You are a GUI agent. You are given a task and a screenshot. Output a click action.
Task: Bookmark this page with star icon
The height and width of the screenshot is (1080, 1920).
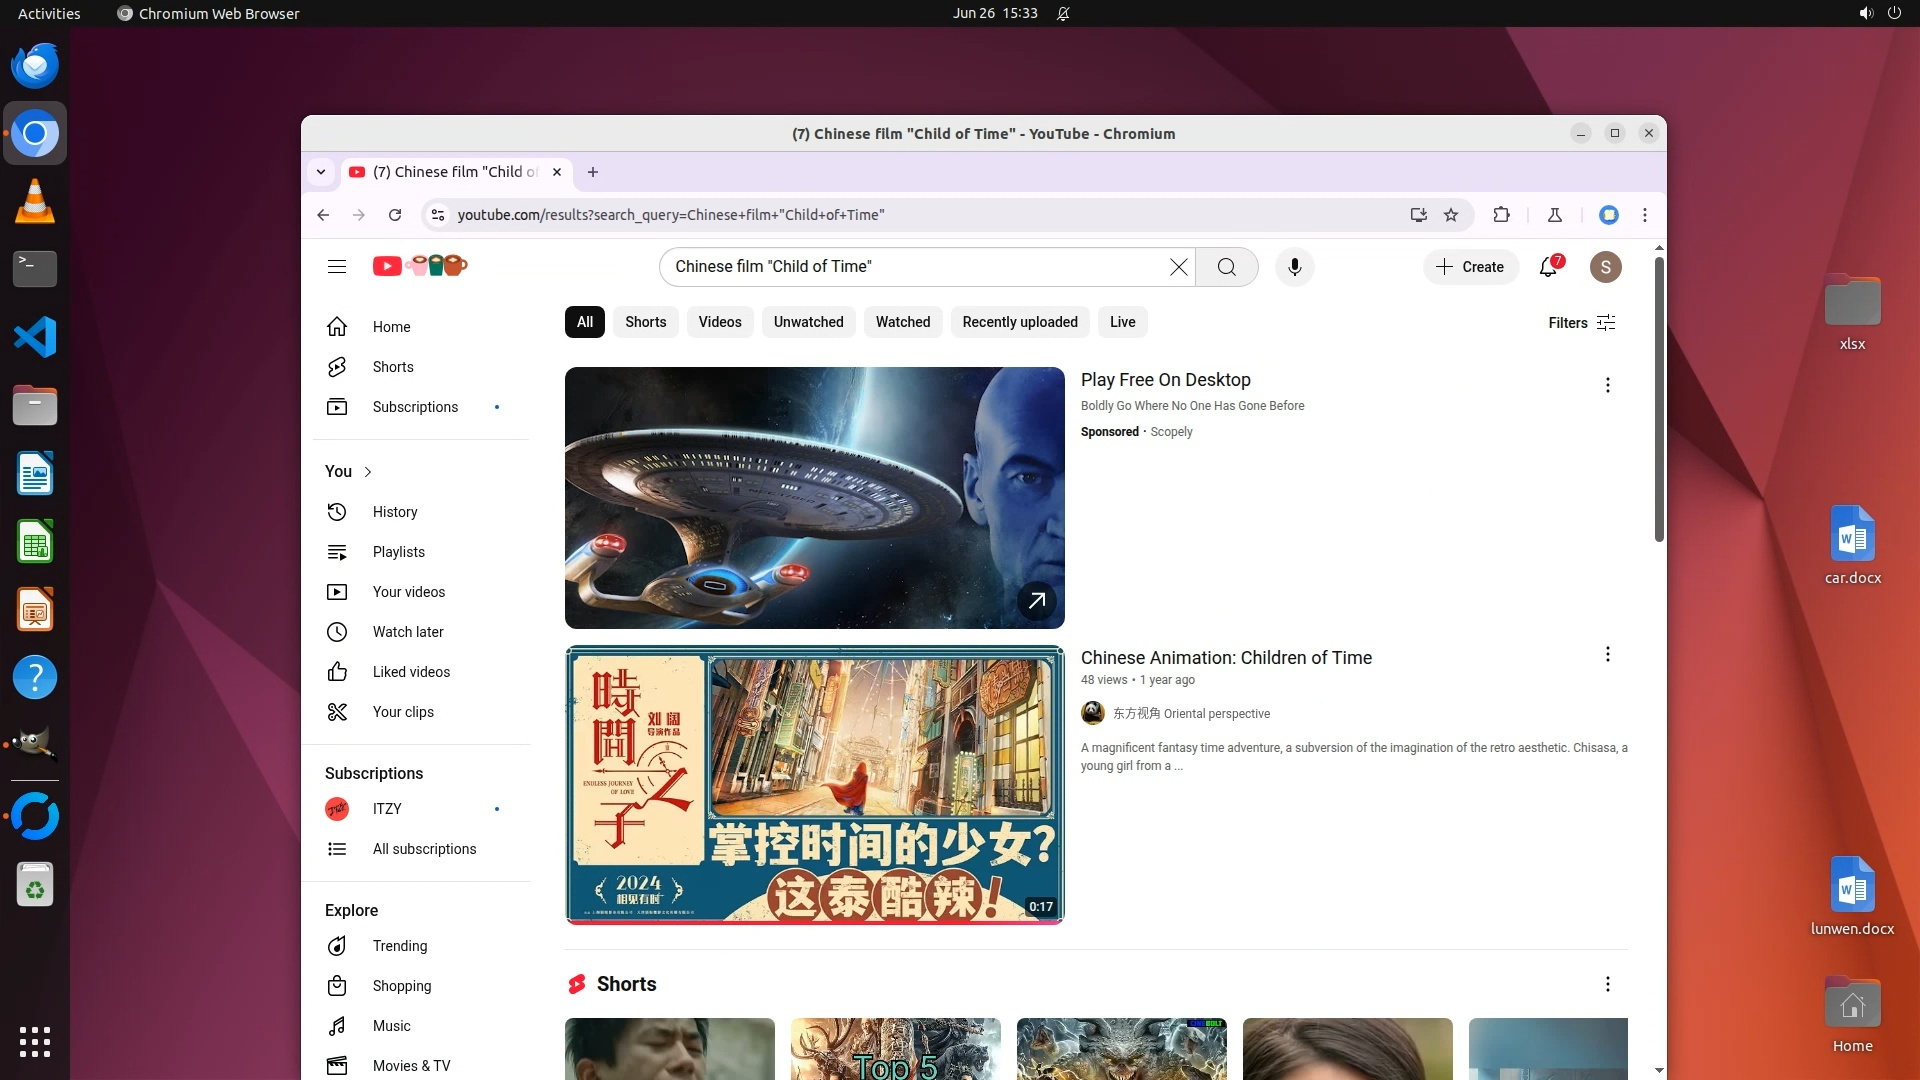click(1451, 215)
